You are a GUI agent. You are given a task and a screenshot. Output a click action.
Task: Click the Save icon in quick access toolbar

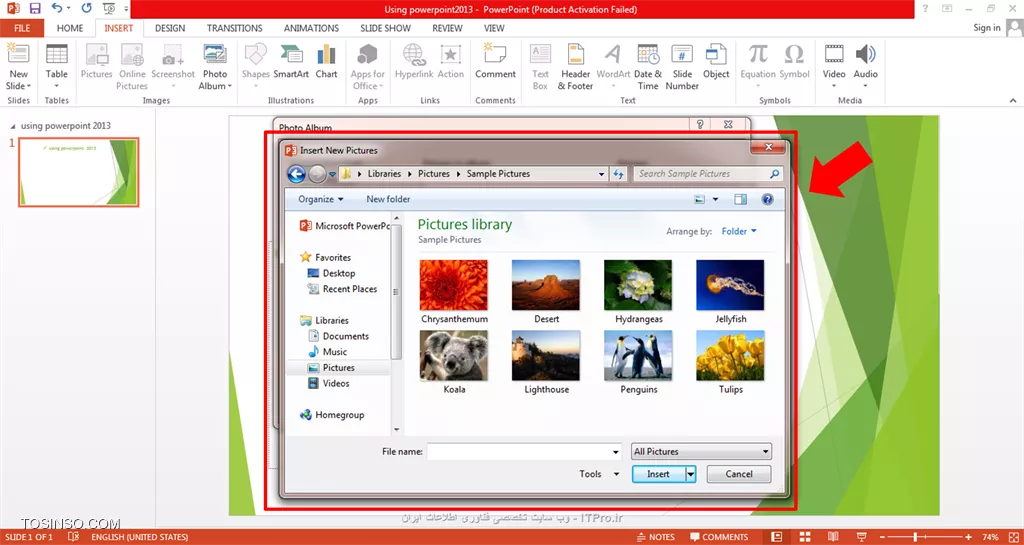pos(35,8)
